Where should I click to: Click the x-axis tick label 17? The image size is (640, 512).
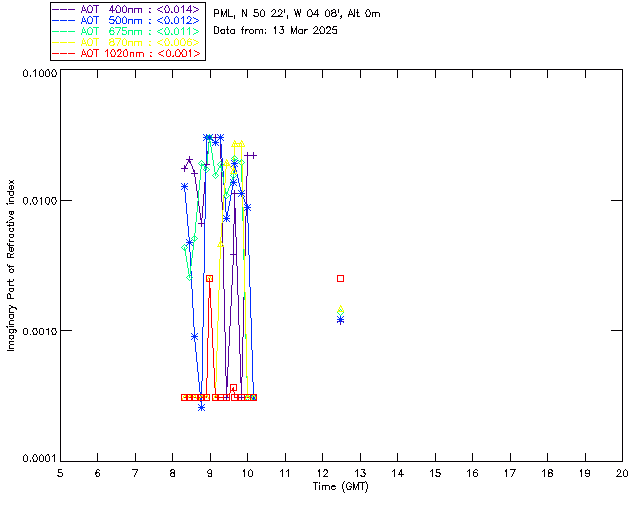[x=510, y=473]
